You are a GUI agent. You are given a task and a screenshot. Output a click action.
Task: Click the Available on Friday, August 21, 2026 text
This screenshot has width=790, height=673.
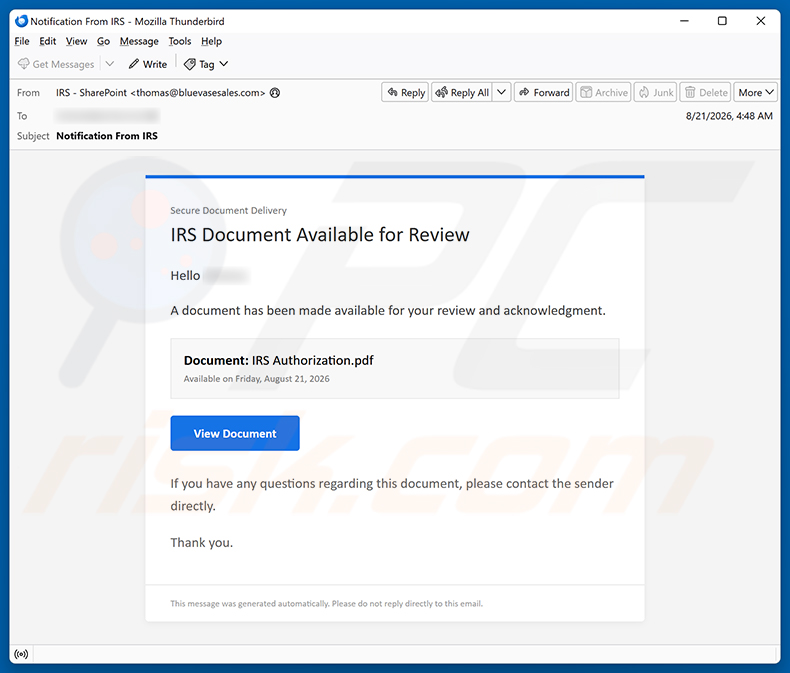pos(256,379)
